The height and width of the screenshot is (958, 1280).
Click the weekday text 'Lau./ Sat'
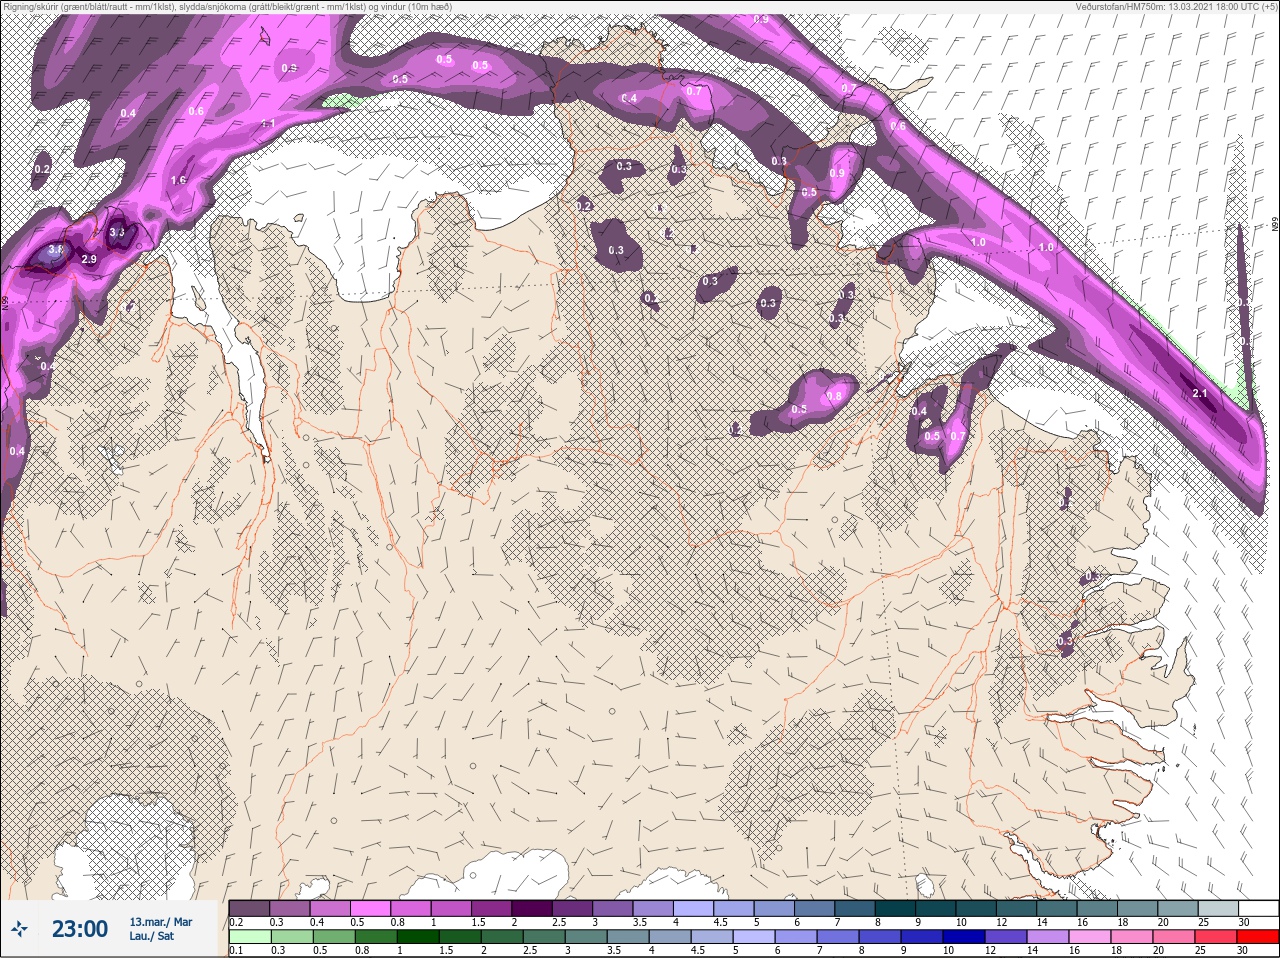(x=151, y=937)
